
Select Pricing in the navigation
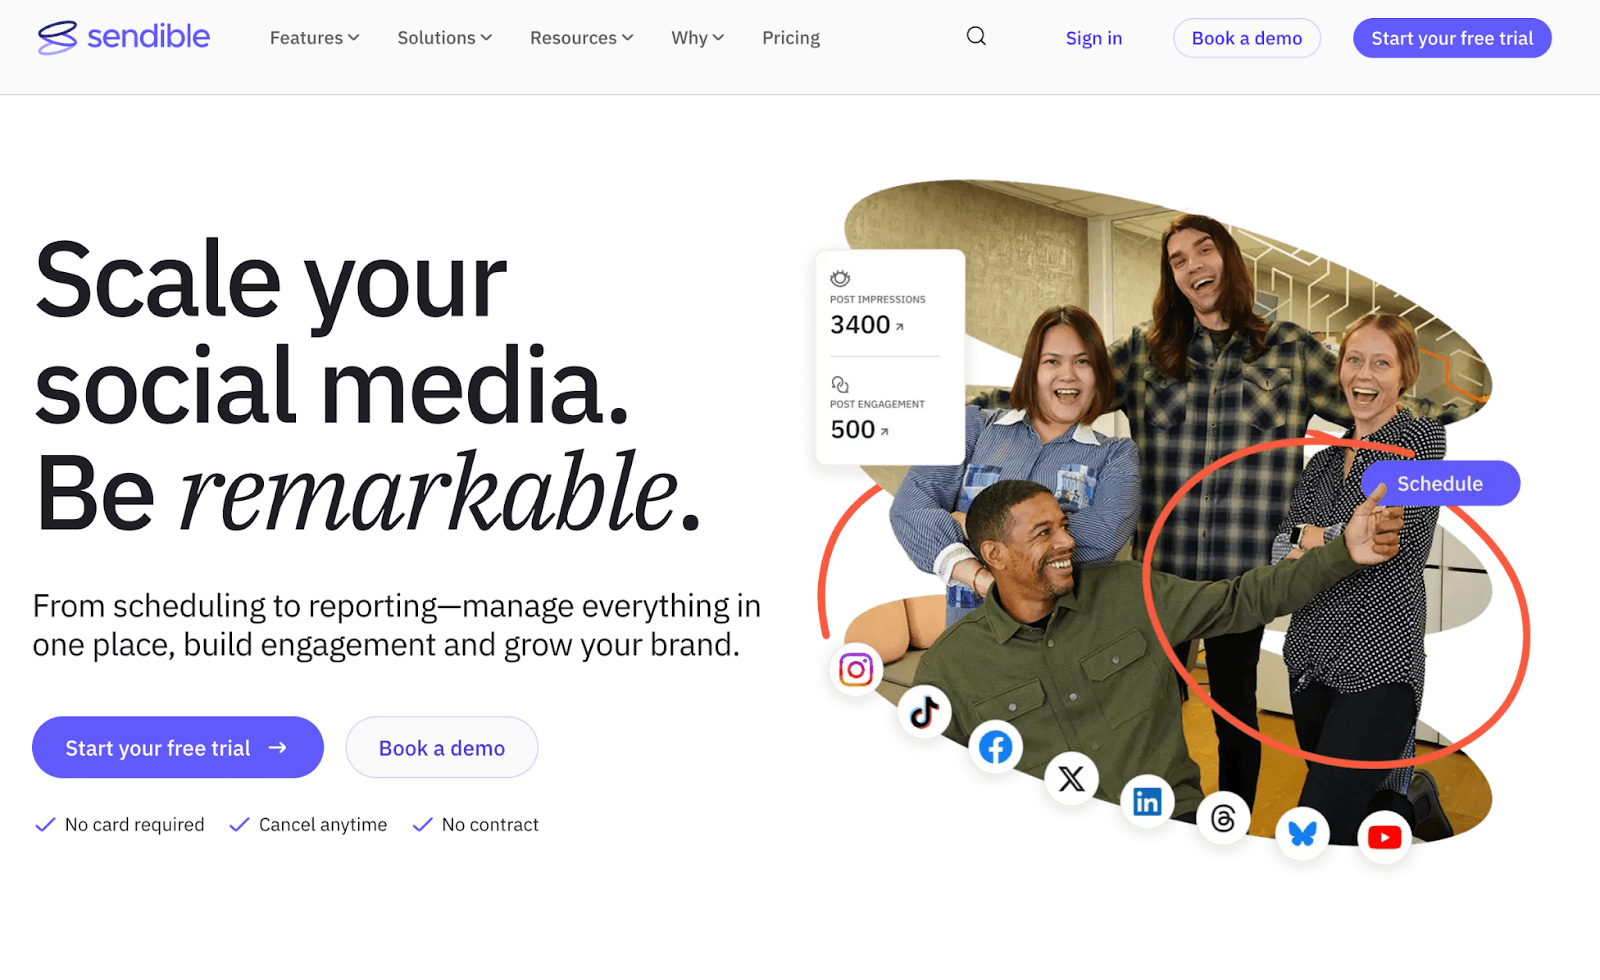pyautogui.click(x=790, y=37)
